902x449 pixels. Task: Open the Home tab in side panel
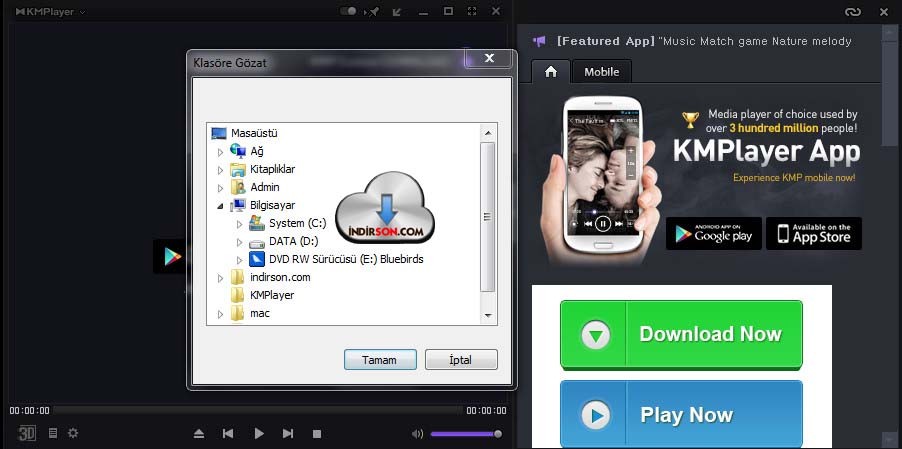pyautogui.click(x=551, y=72)
